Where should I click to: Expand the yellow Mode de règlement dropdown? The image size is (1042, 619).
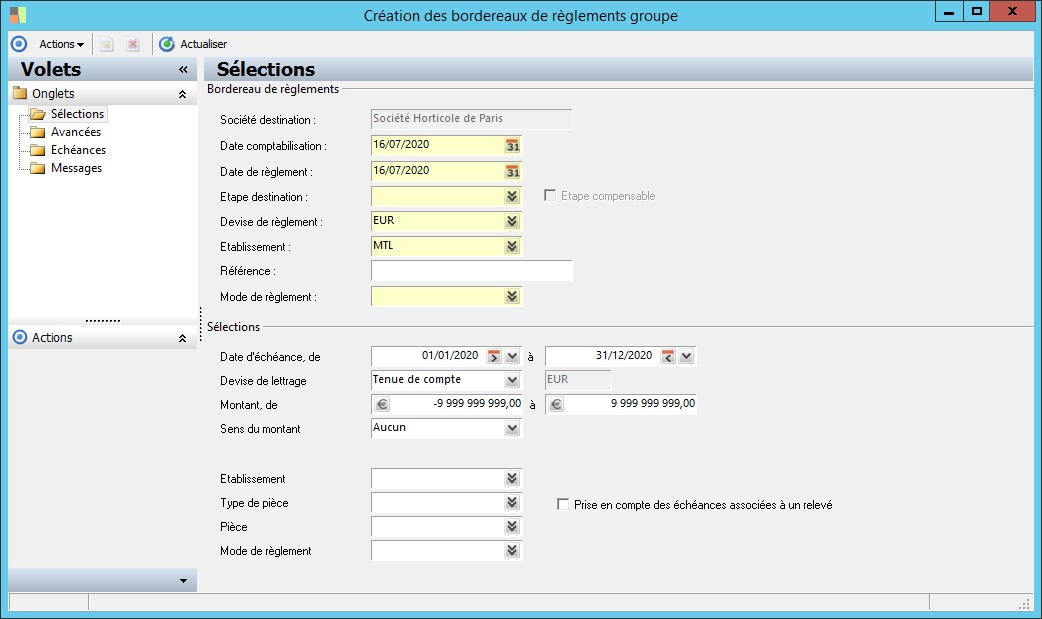coord(512,296)
